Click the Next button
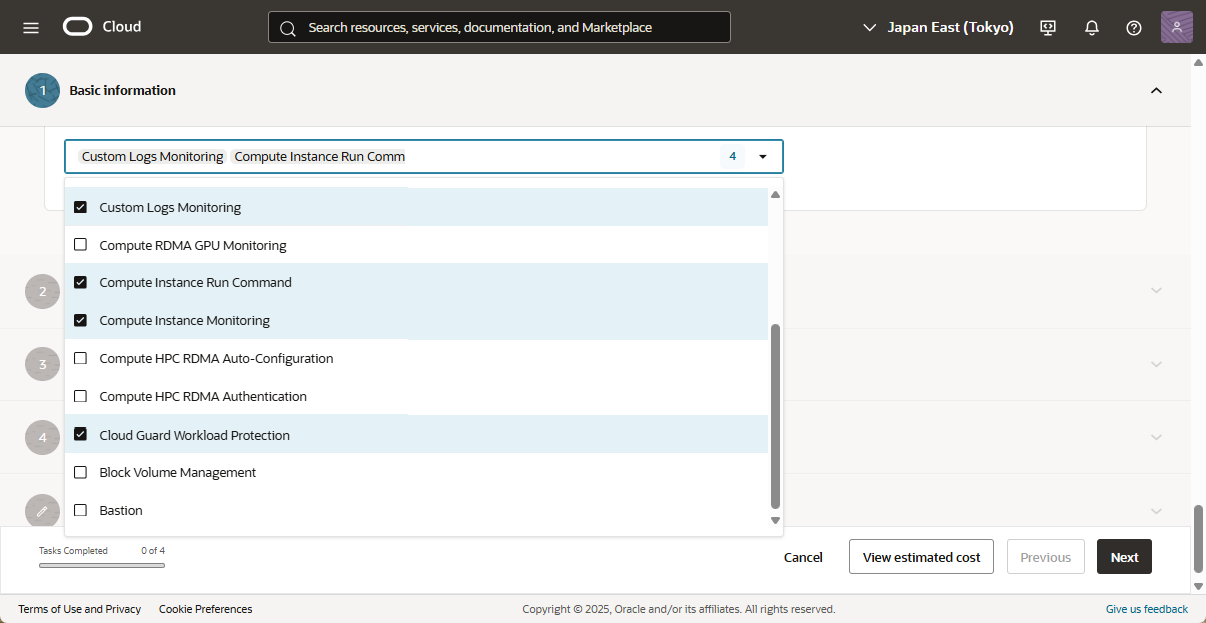 click(x=1124, y=557)
